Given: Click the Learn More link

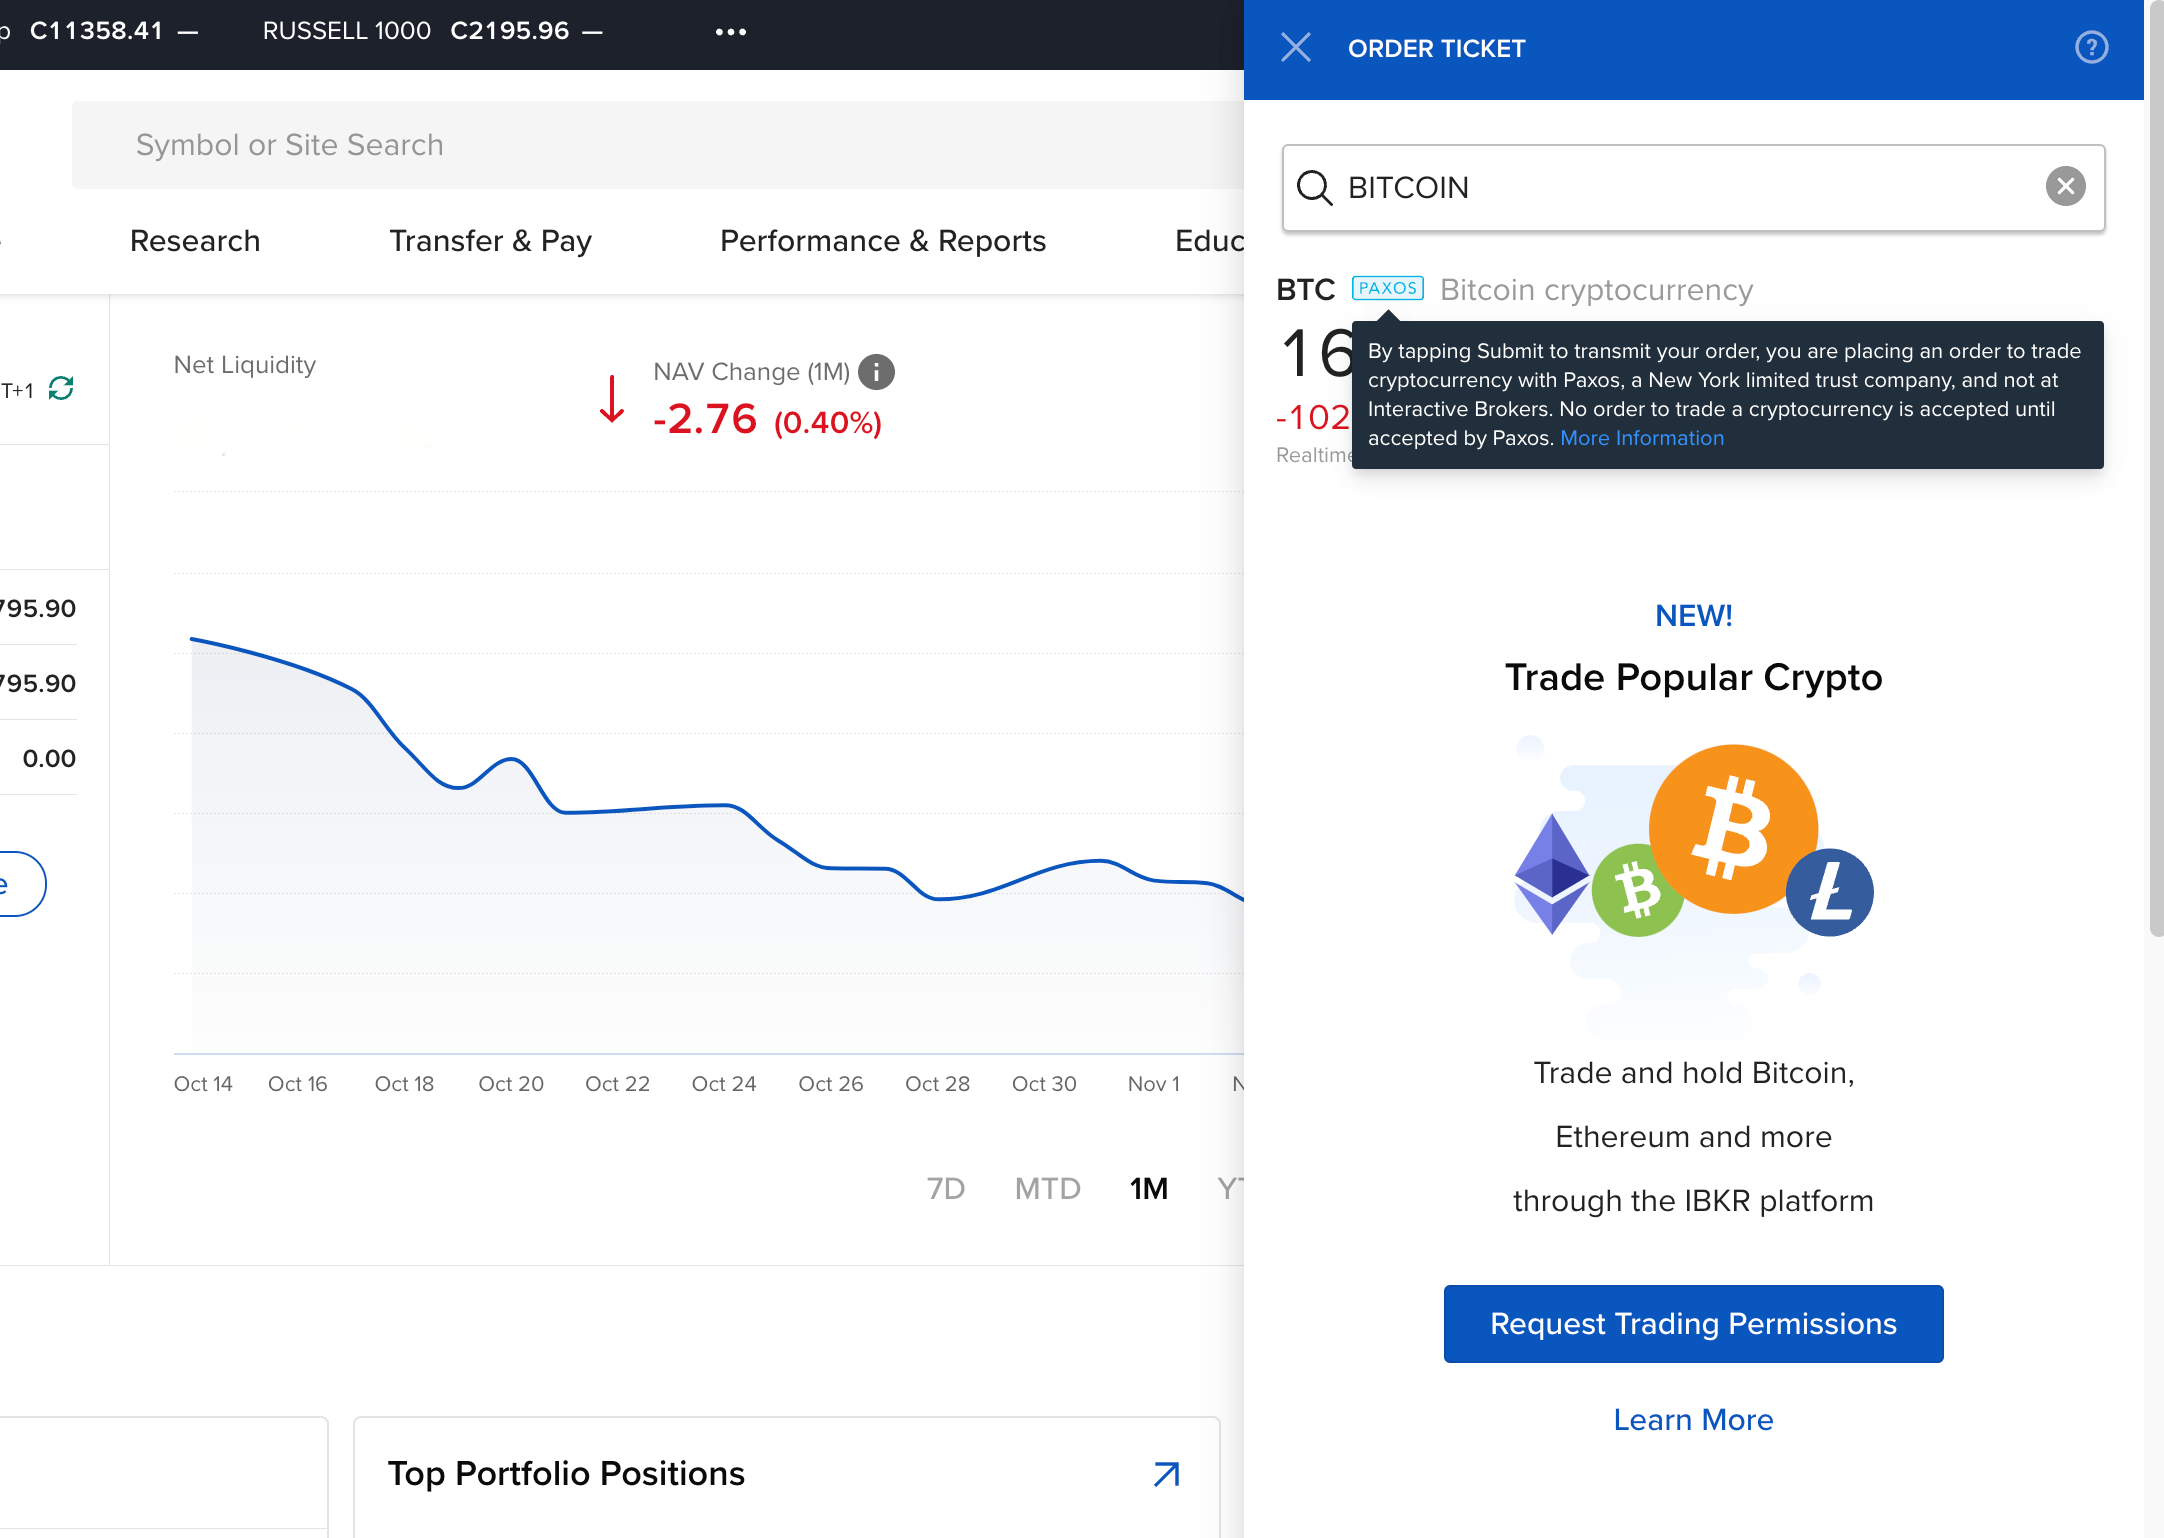Looking at the screenshot, I should (x=1691, y=1418).
